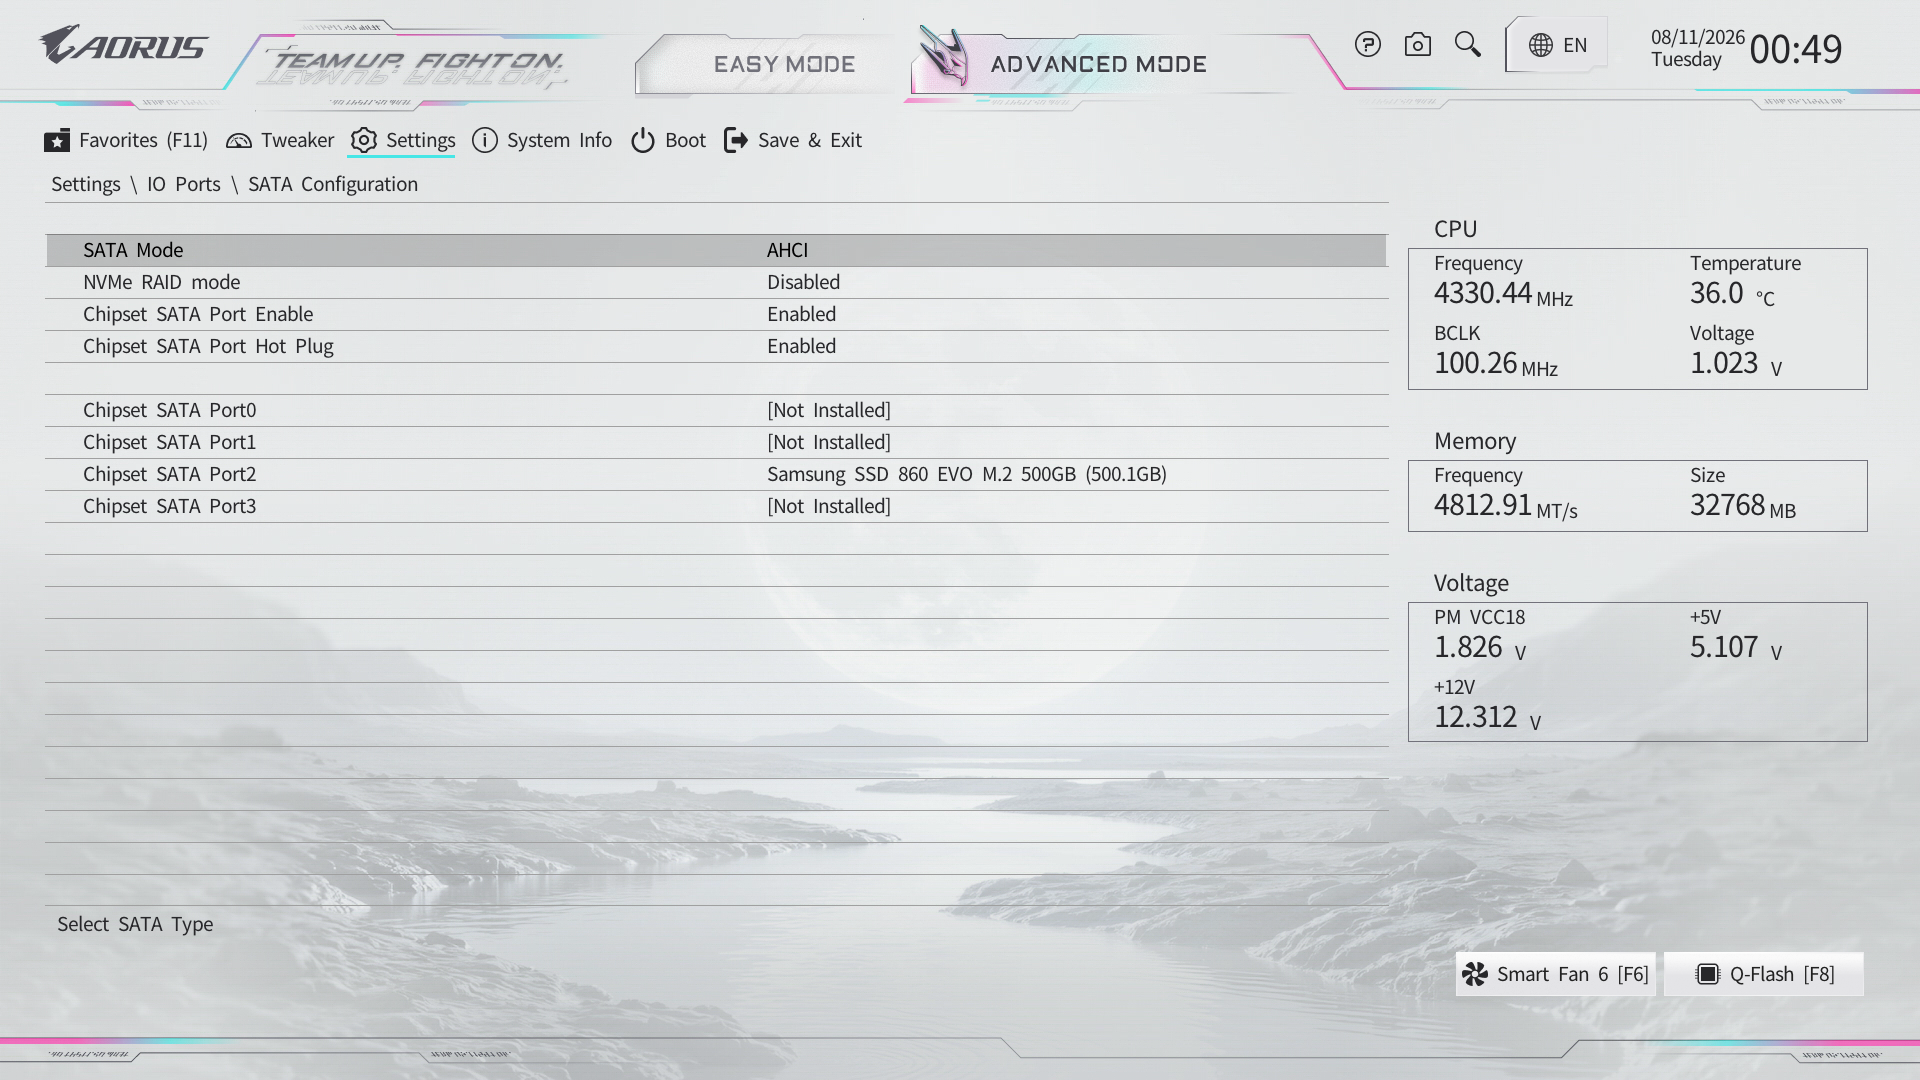Open the help question mark icon

tap(1368, 44)
